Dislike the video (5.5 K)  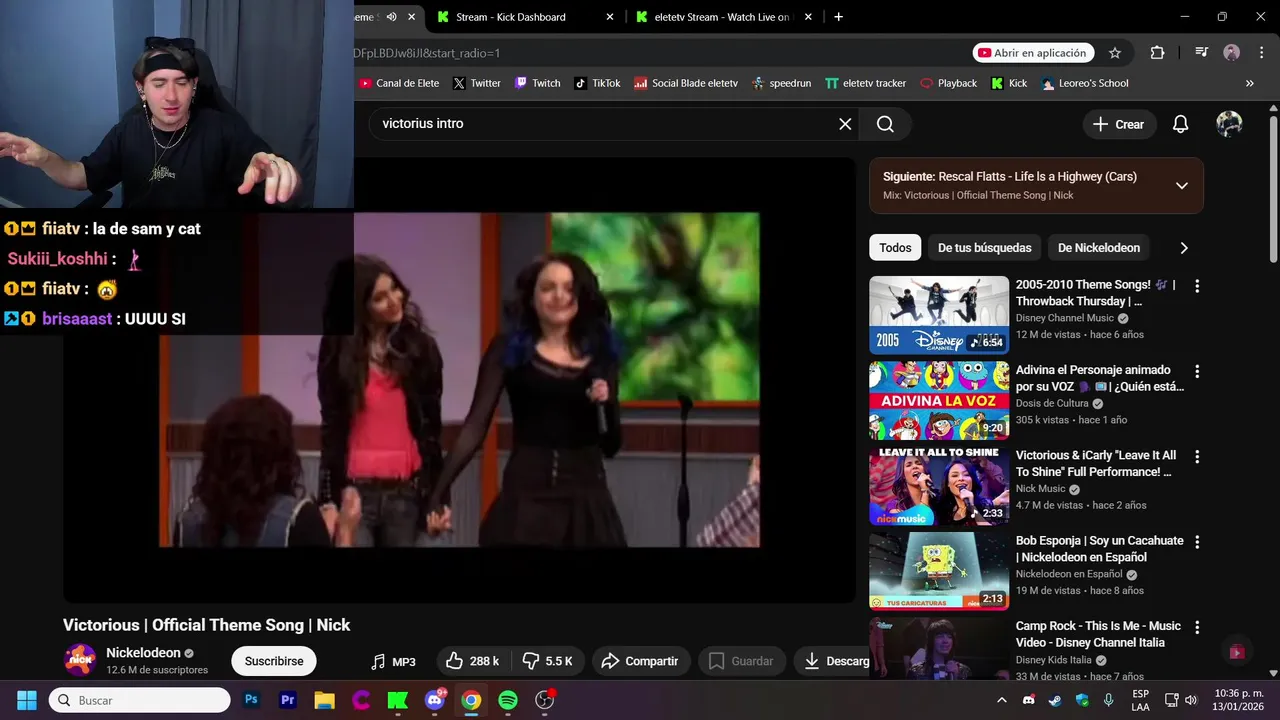[x=548, y=661]
